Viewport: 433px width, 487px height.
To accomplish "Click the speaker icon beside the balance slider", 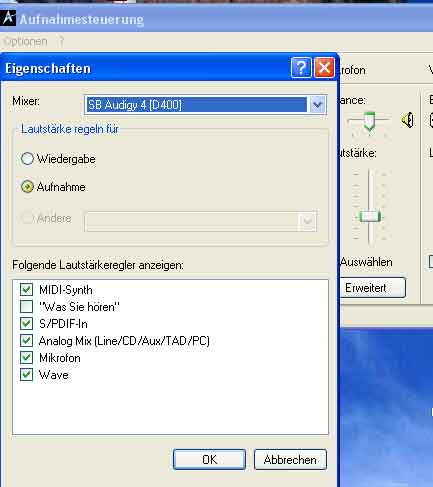I will 407,120.
